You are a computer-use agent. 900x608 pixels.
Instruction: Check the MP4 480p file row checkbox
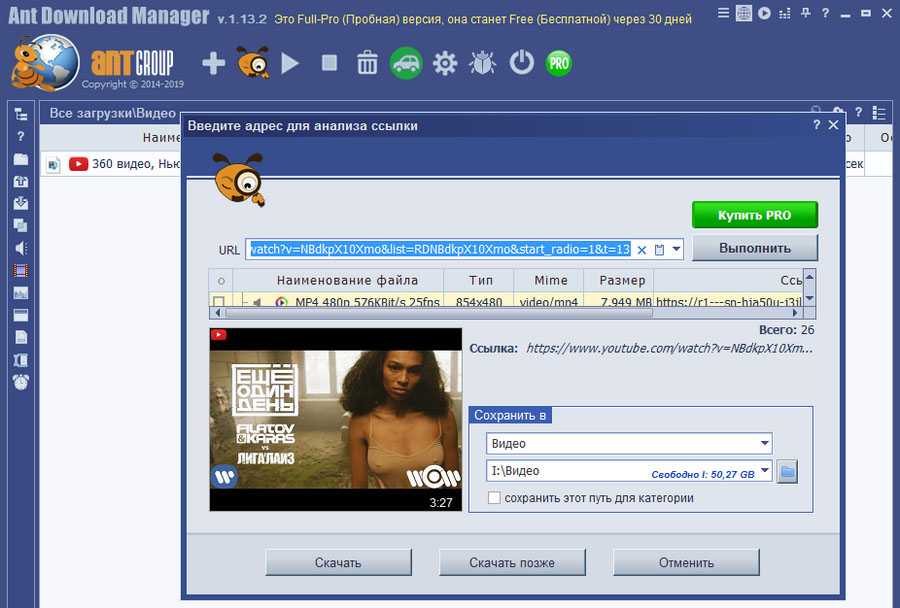pos(219,301)
